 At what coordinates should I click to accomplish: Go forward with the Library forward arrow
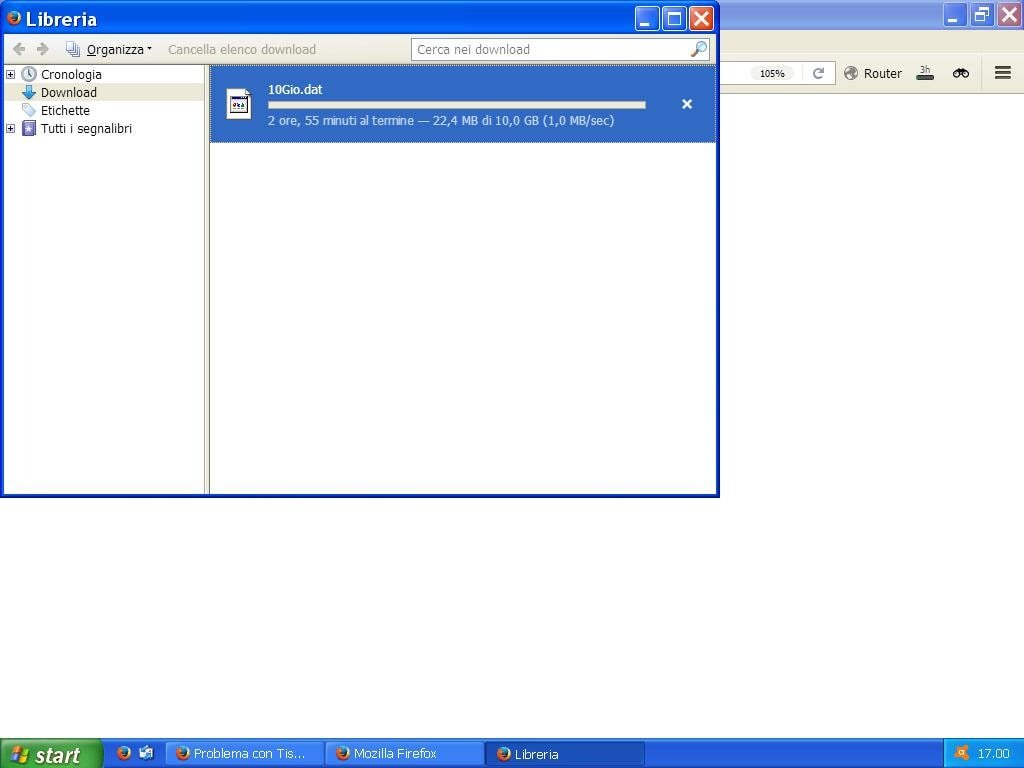pos(42,49)
